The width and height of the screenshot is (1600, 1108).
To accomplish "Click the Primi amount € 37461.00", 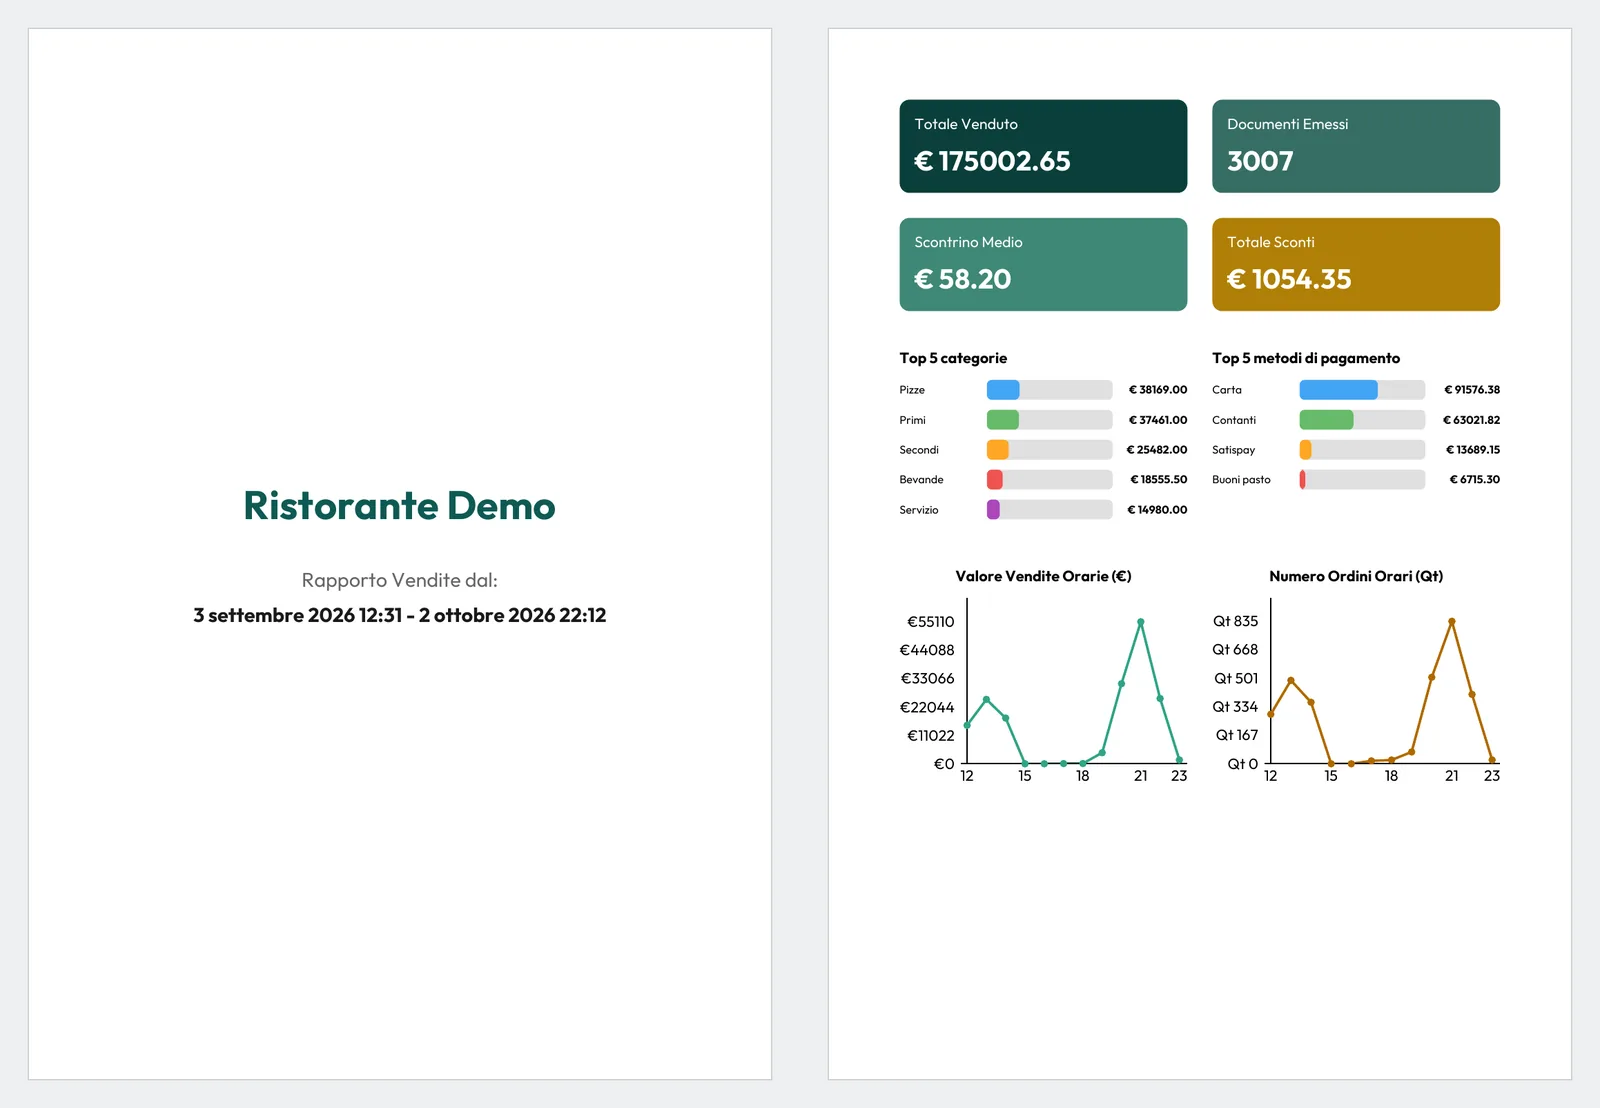I will [x=1158, y=420].
